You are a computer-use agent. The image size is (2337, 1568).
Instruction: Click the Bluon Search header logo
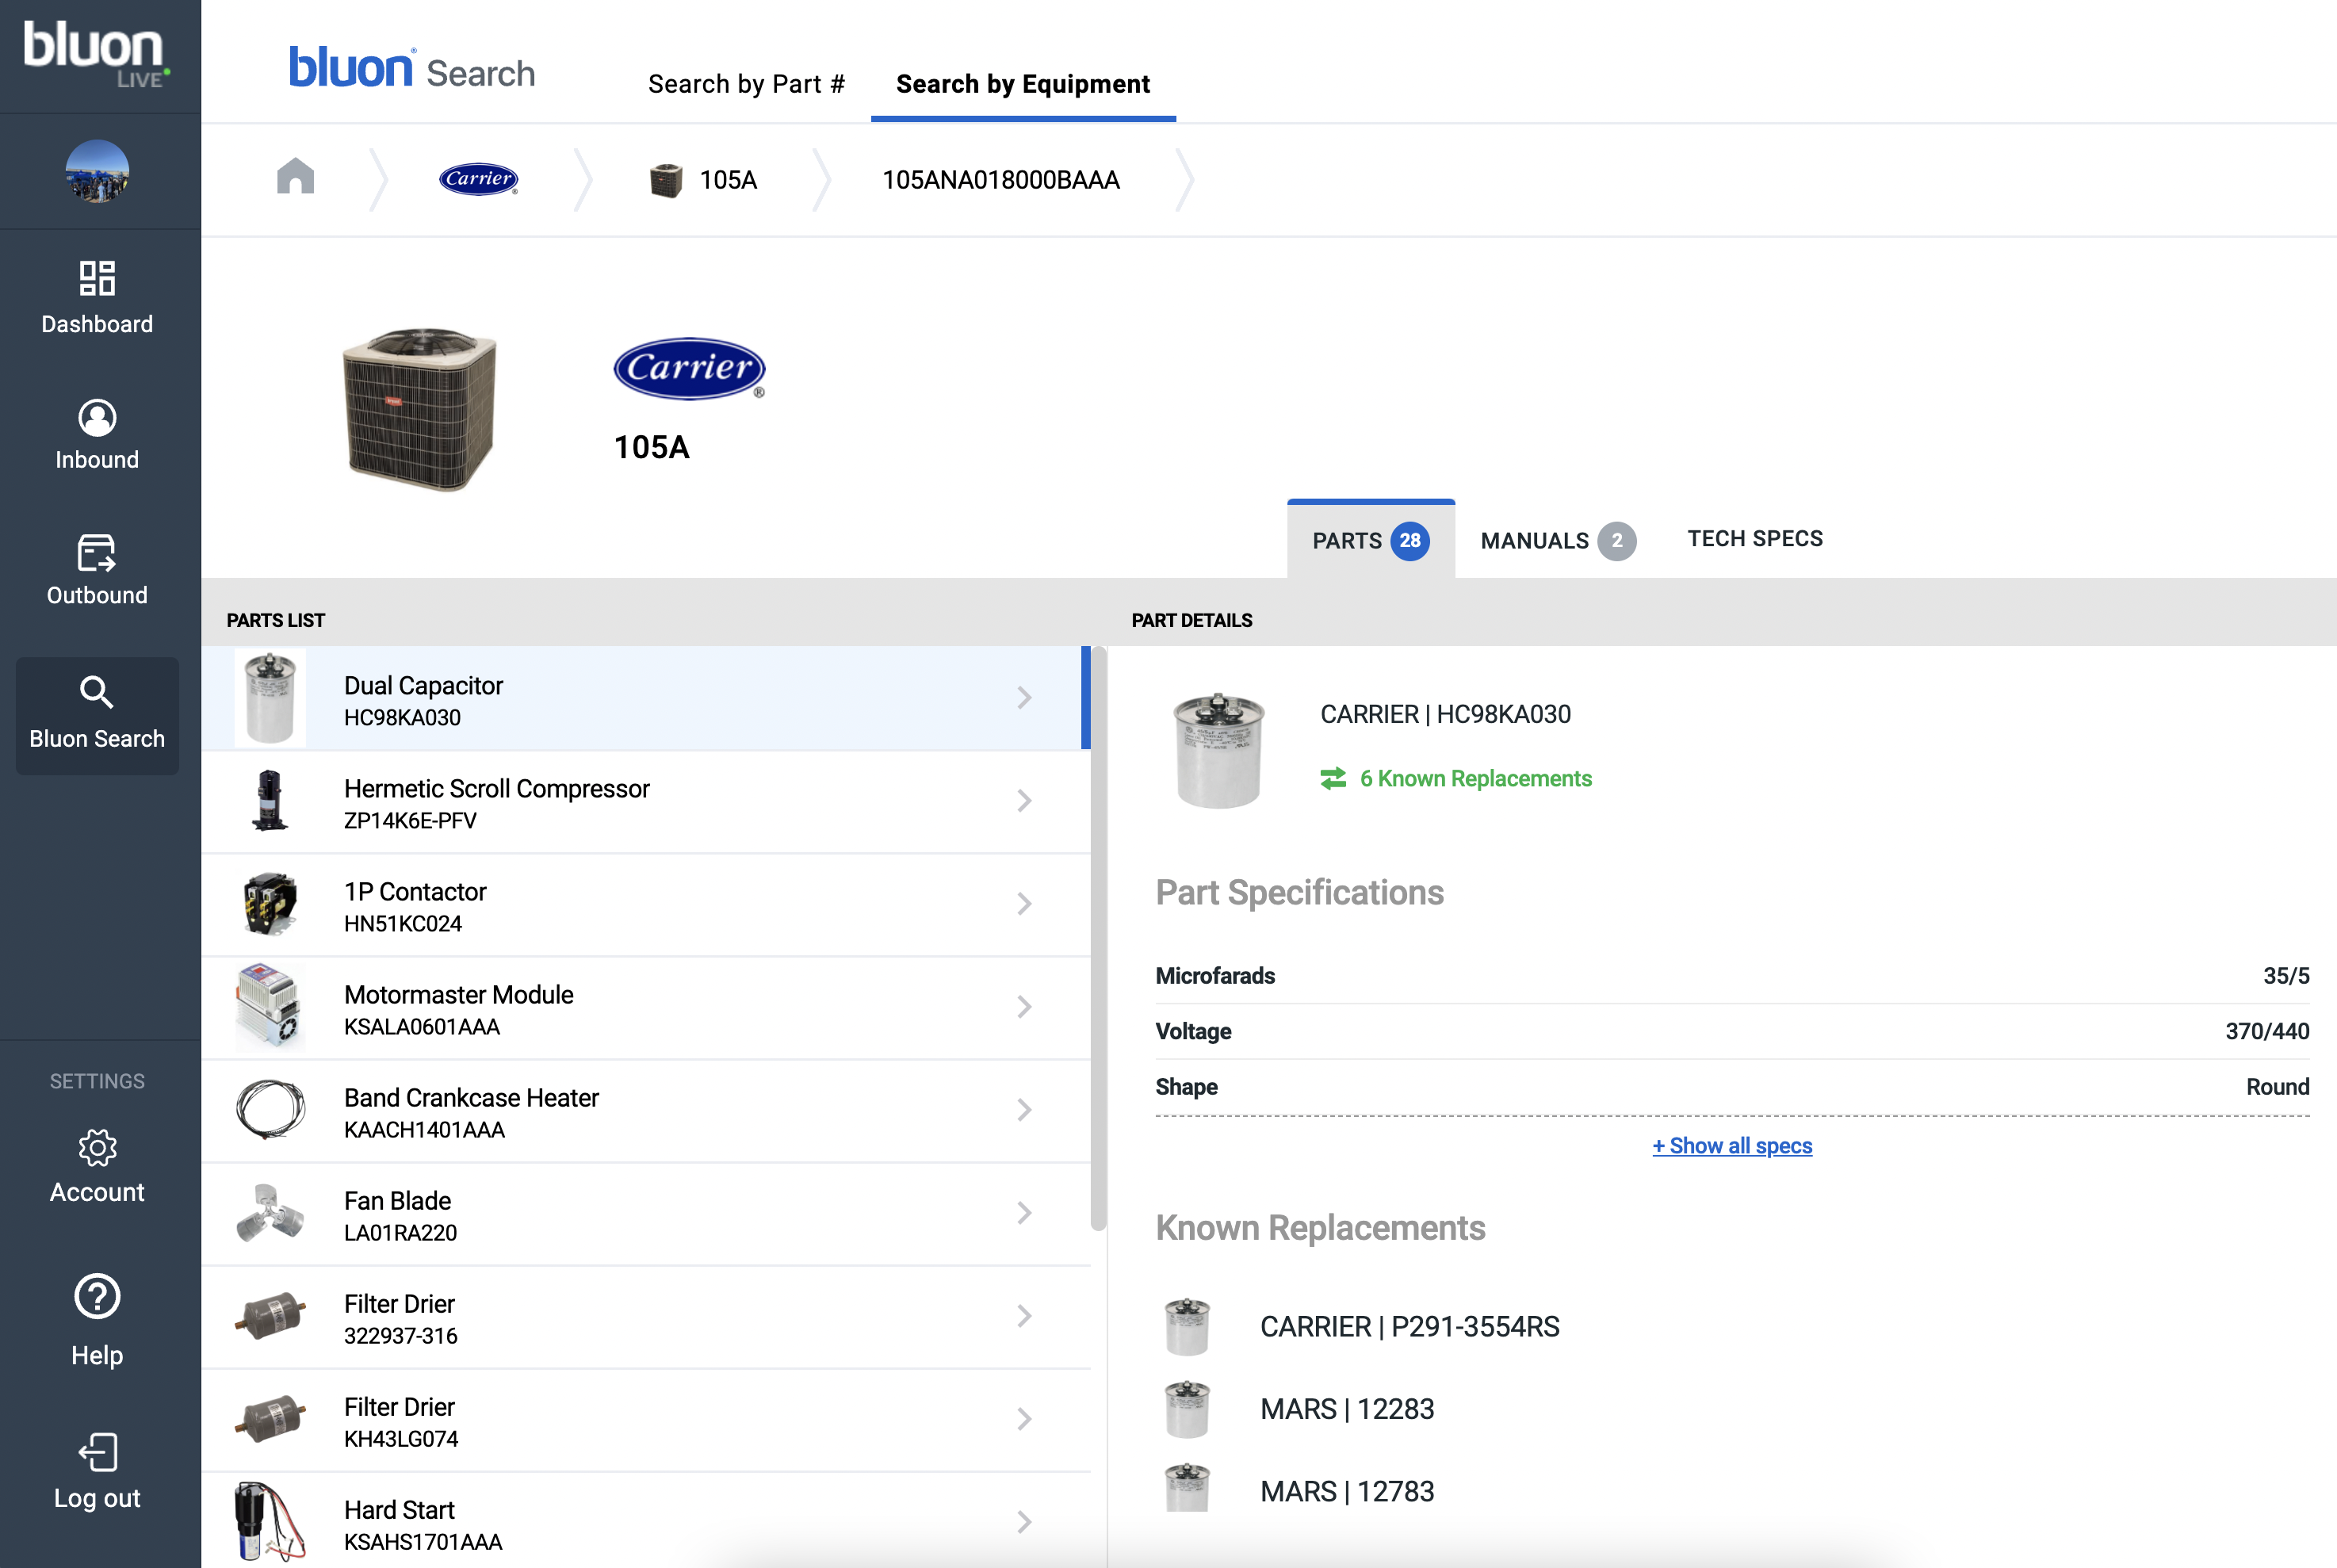coord(412,69)
